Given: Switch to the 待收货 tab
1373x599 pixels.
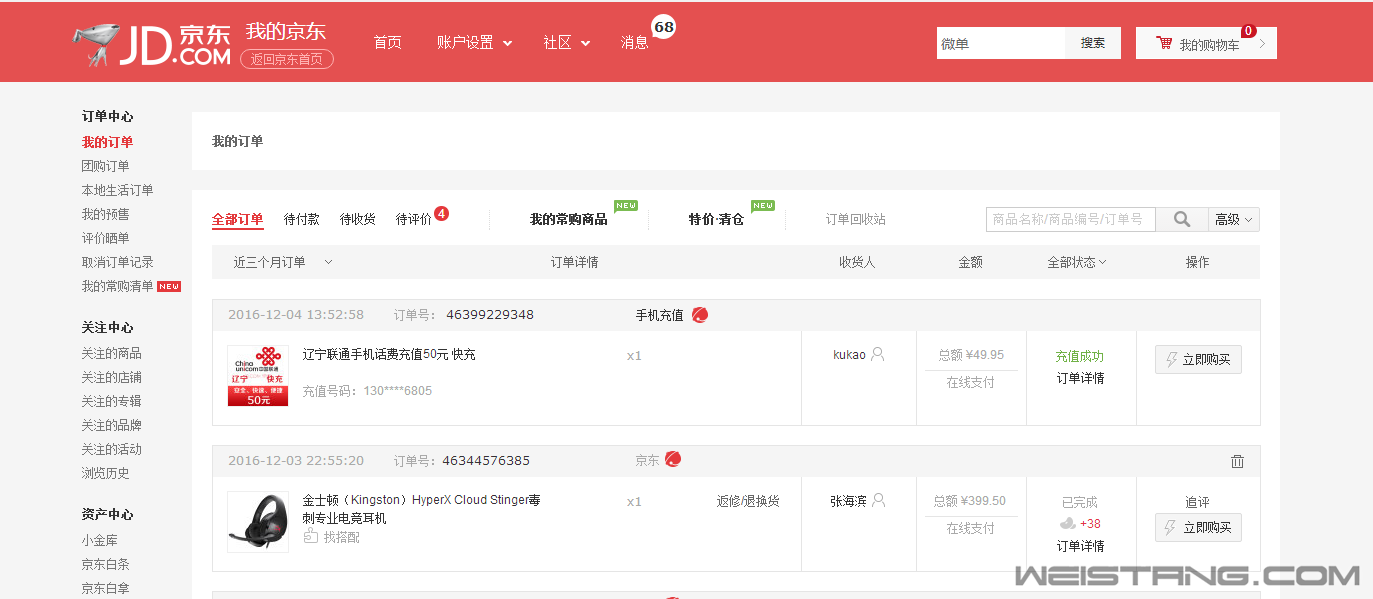Looking at the screenshot, I should coord(358,219).
